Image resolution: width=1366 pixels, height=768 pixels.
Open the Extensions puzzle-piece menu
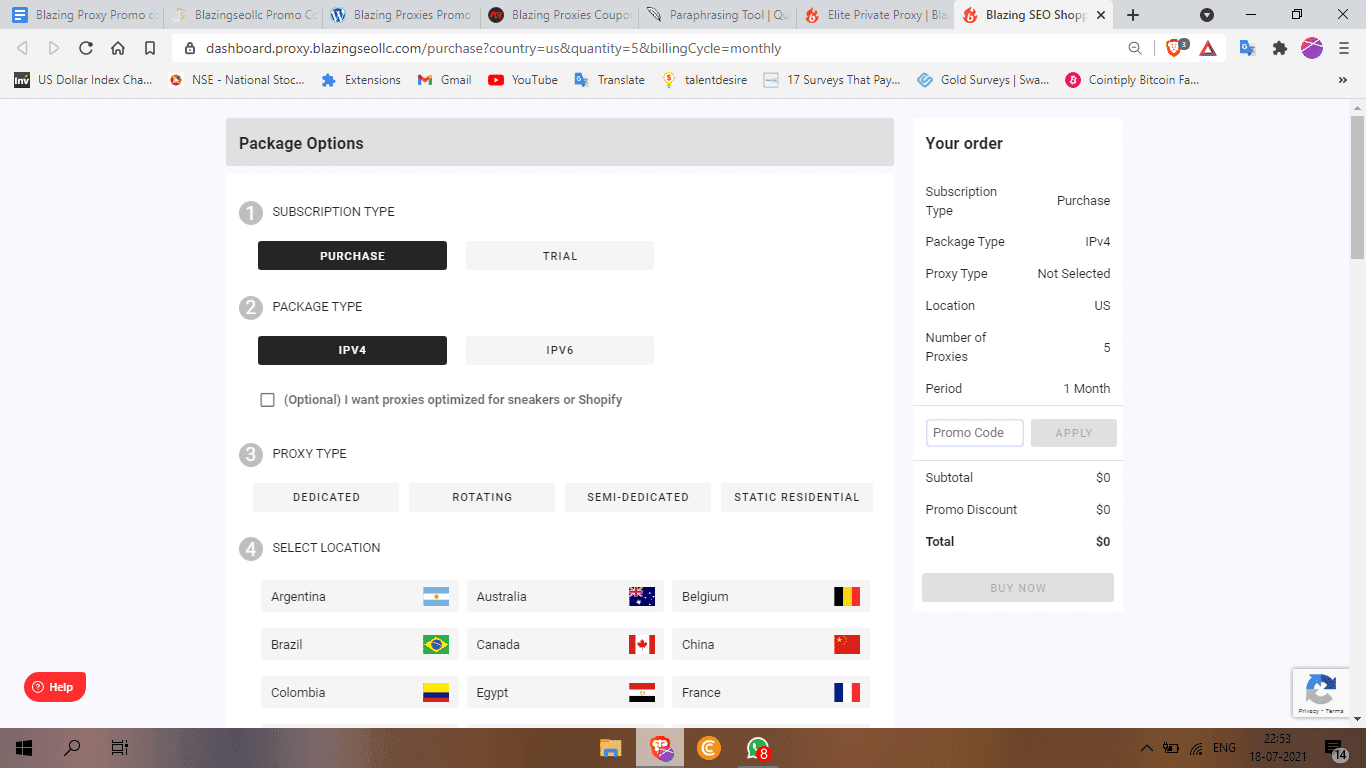pyautogui.click(x=1281, y=47)
